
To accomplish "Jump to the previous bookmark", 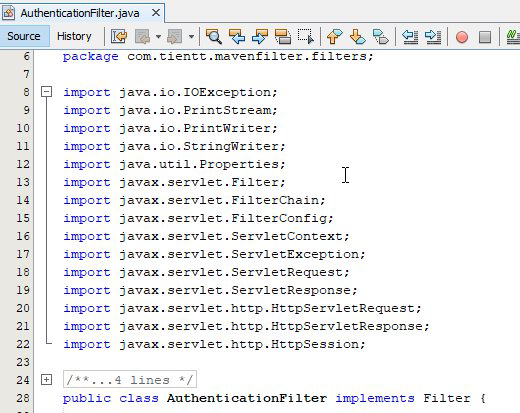I will click(334, 36).
